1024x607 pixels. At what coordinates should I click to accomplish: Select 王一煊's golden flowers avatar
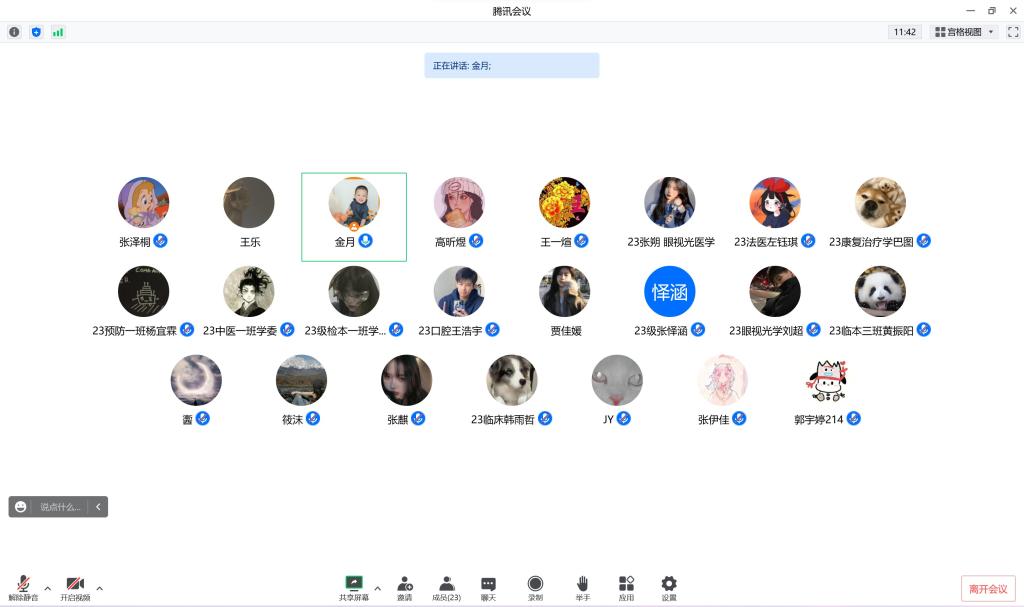coord(564,203)
